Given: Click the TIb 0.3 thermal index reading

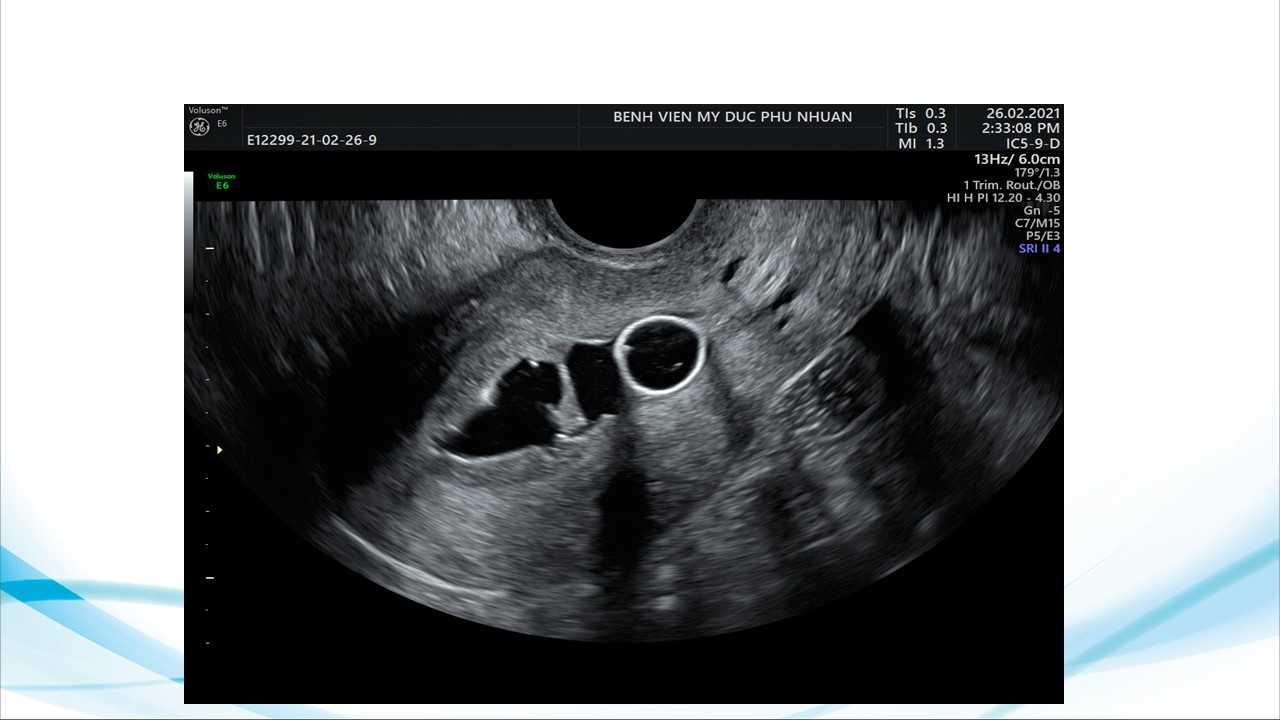Looking at the screenshot, I should pyautogui.click(x=921, y=129).
